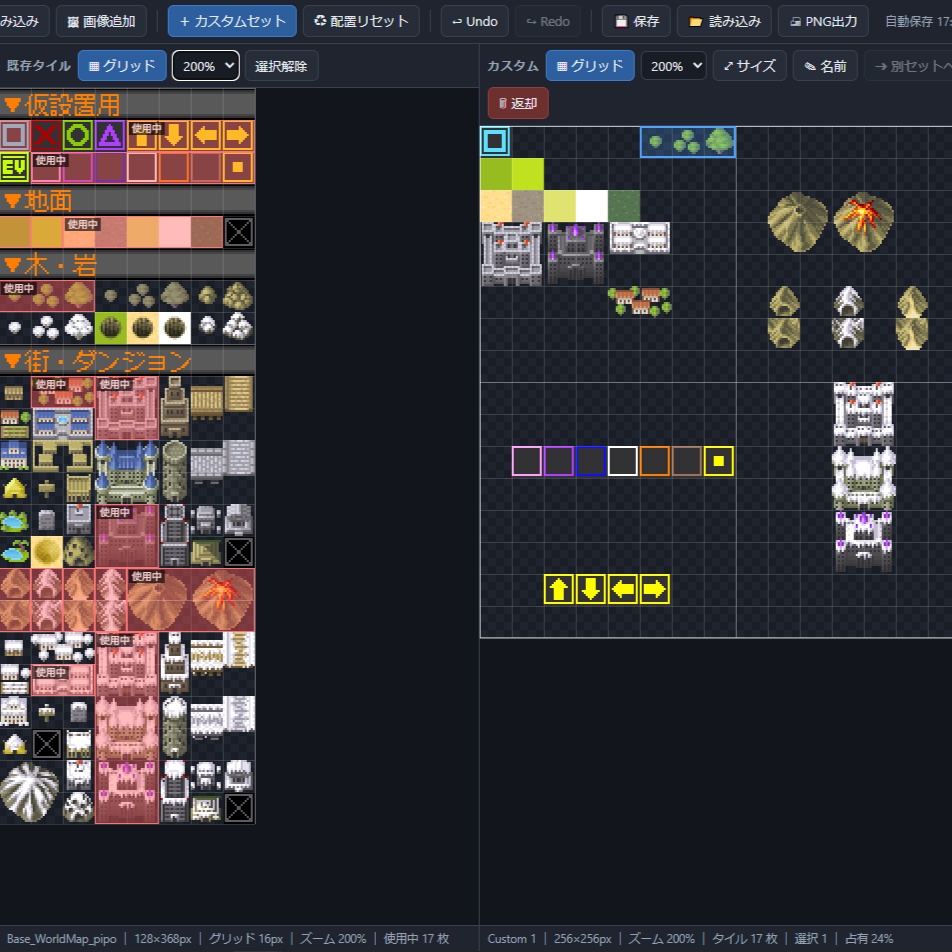
Task: Select orange left-arrow tile in existing tiles
Action: point(206,135)
